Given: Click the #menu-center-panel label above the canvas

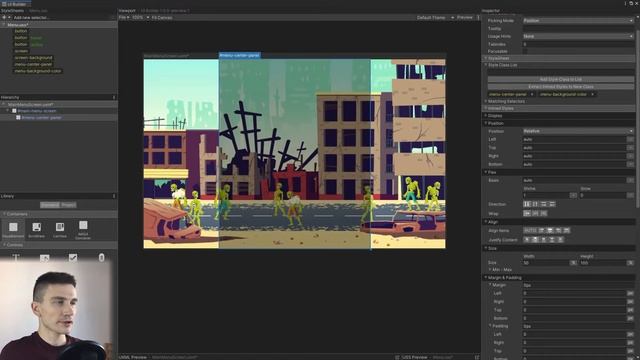Looking at the screenshot, I should (x=240, y=55).
